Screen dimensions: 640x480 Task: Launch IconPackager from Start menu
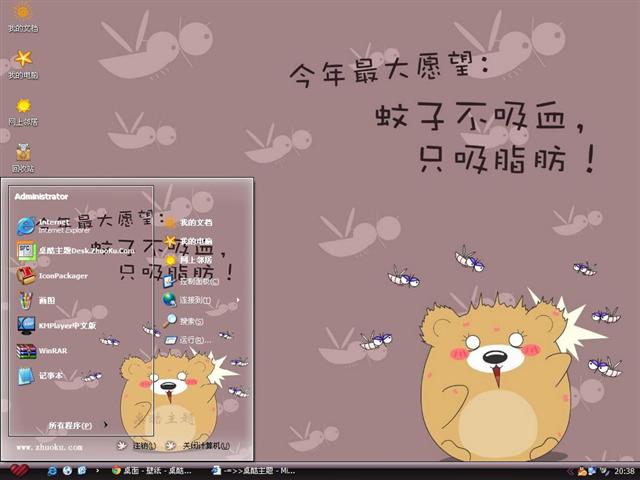click(x=52, y=276)
